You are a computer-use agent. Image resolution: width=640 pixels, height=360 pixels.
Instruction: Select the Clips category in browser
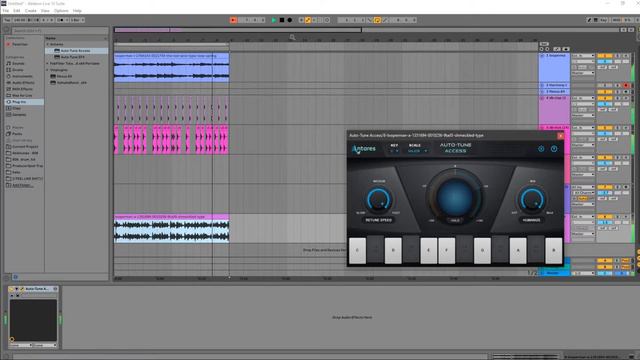[16, 108]
